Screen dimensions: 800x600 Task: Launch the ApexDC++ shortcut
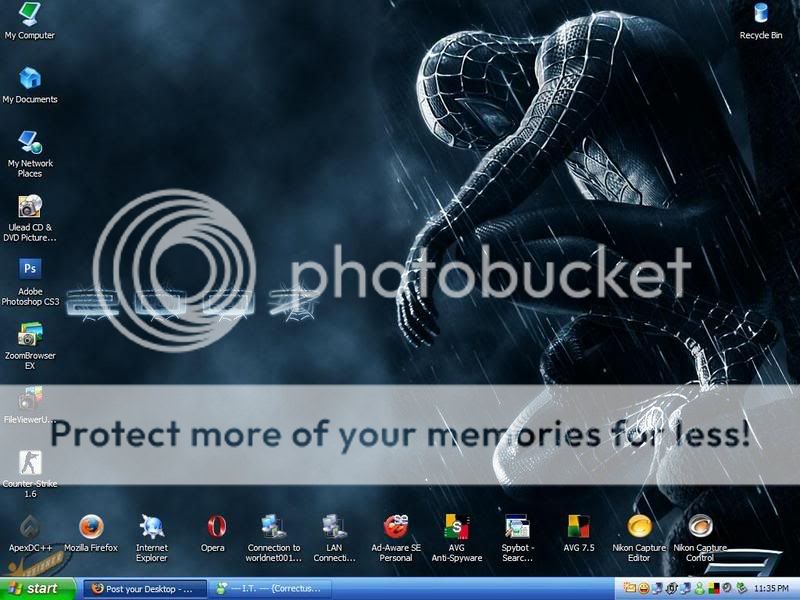[x=30, y=533]
